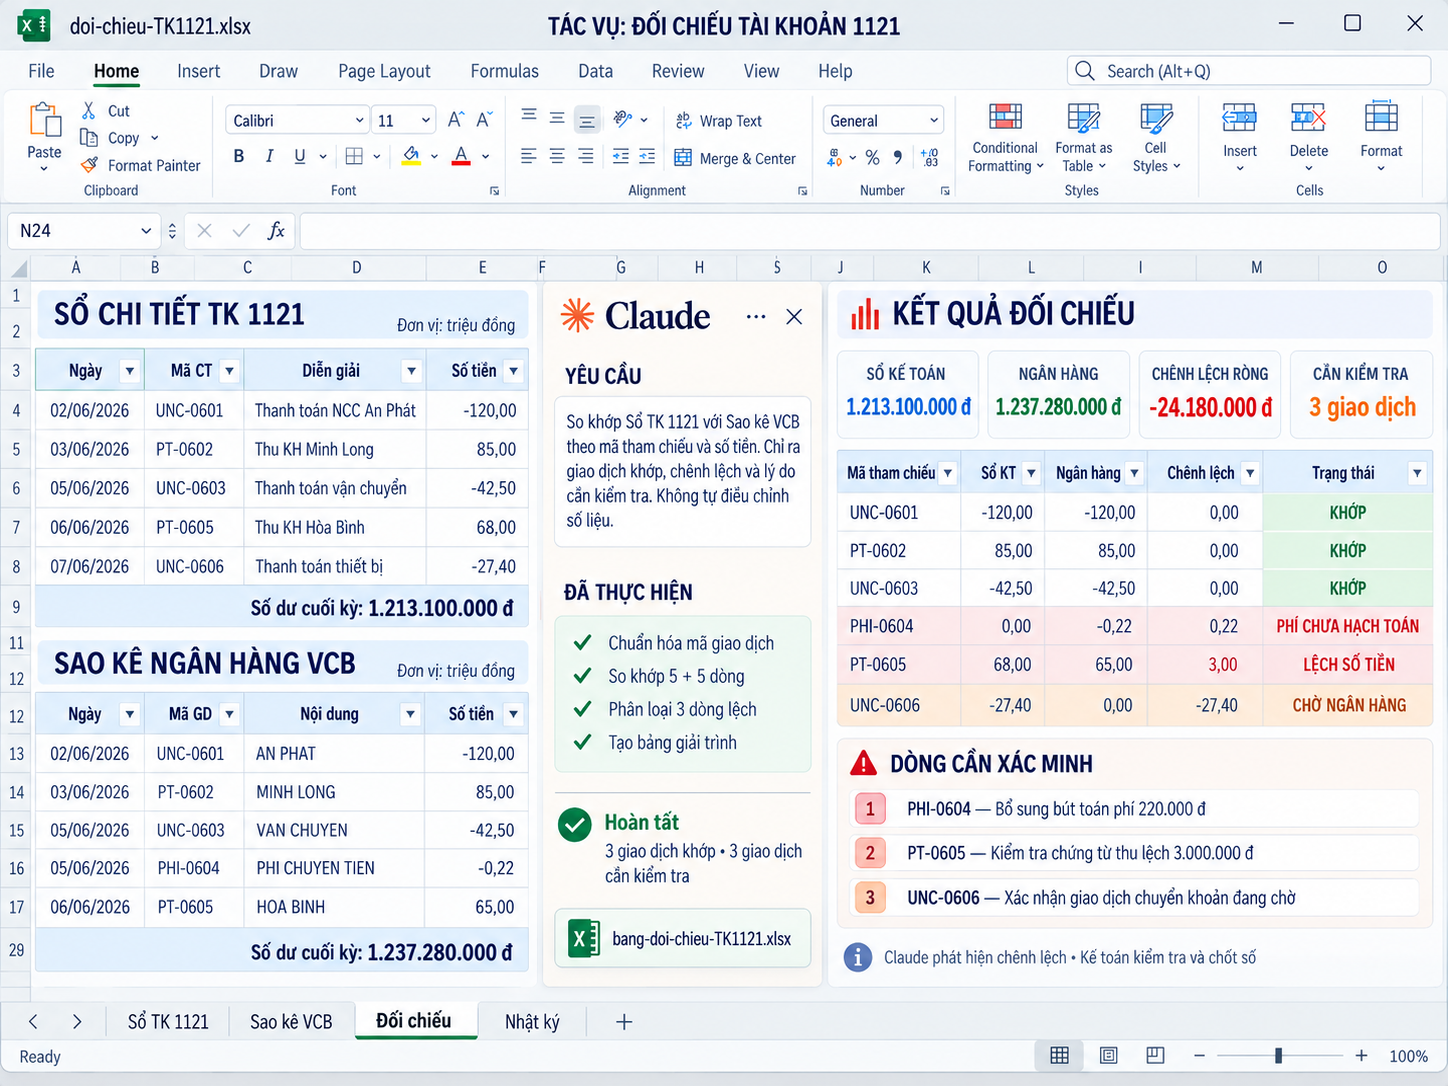Switch to the Data ribbon tab

tap(595, 71)
